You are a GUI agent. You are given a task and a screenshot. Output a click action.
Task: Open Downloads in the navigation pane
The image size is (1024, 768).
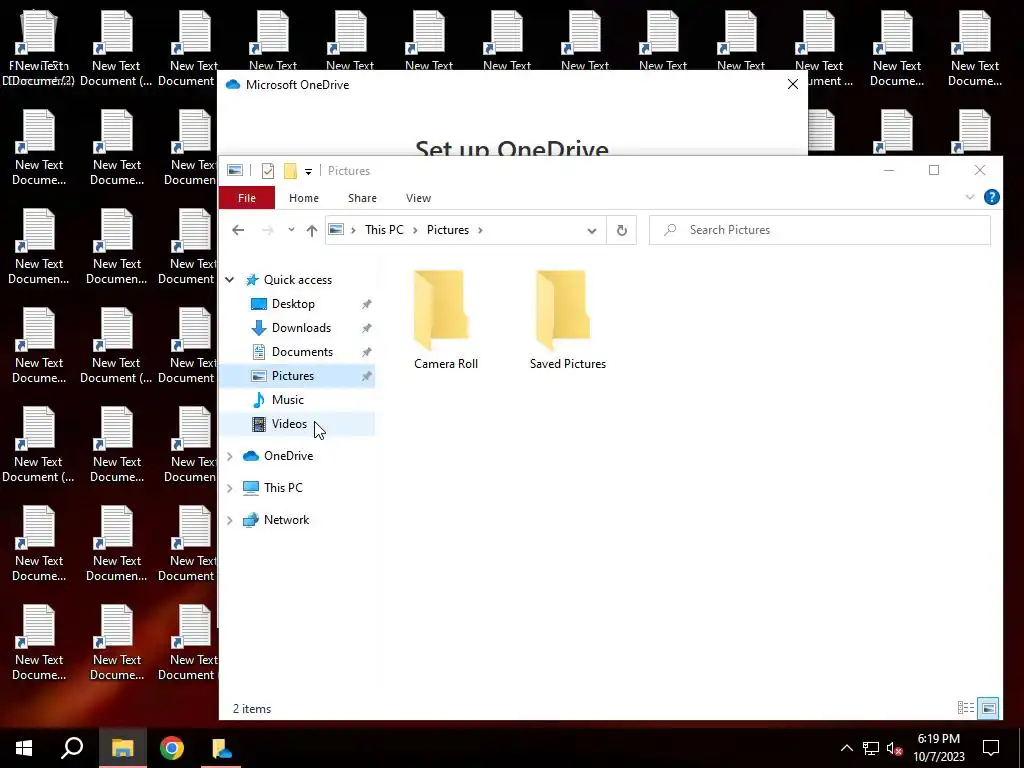pyautogui.click(x=301, y=328)
